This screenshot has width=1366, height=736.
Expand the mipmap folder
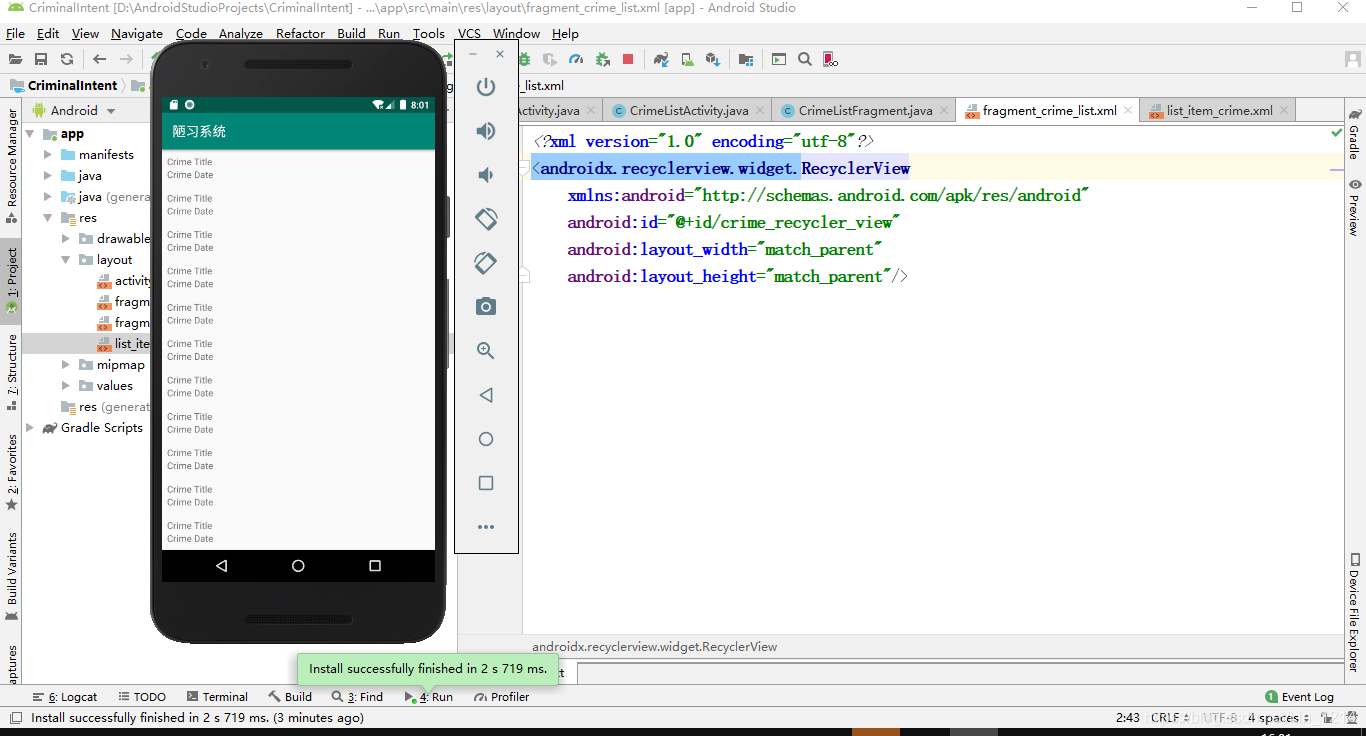click(x=66, y=365)
